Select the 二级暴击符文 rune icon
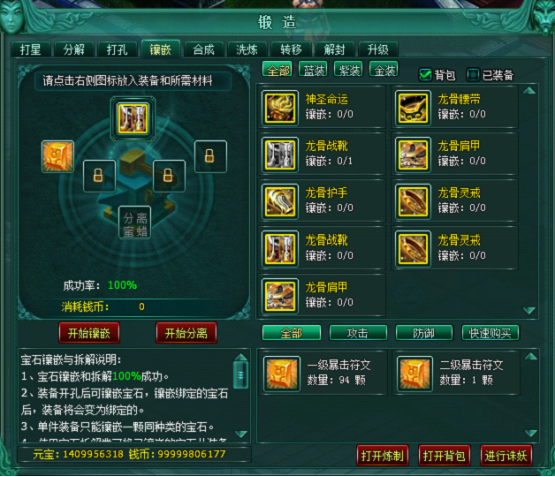Image resolution: width=555 pixels, height=477 pixels. click(414, 374)
